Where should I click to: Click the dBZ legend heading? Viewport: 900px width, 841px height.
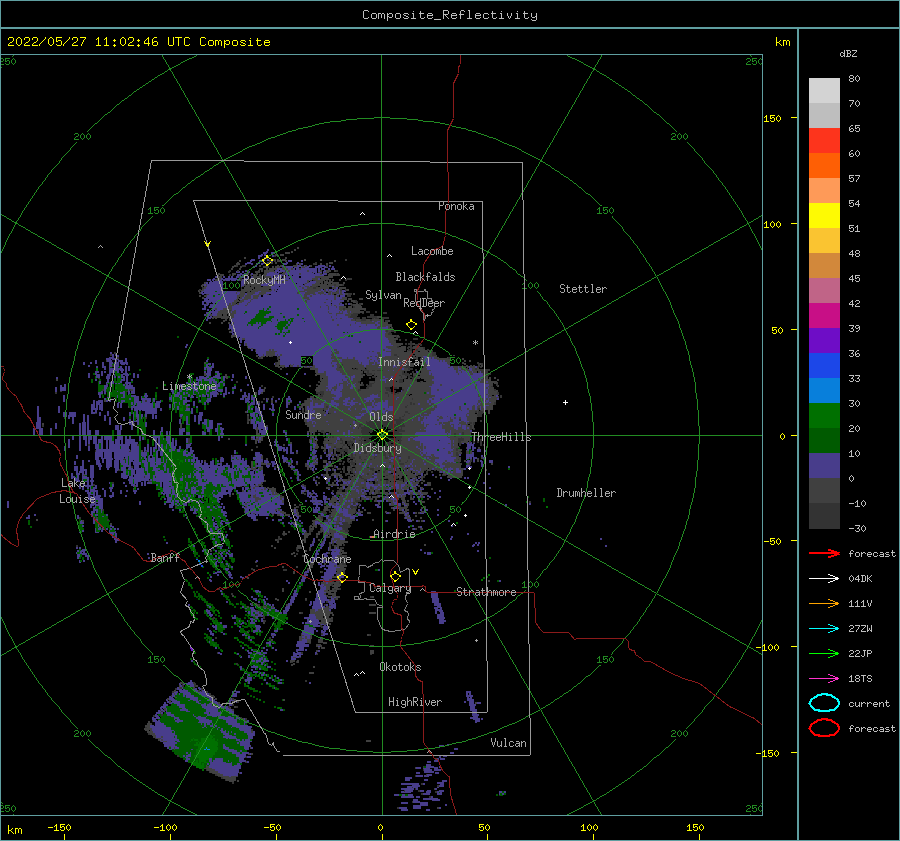[848, 53]
